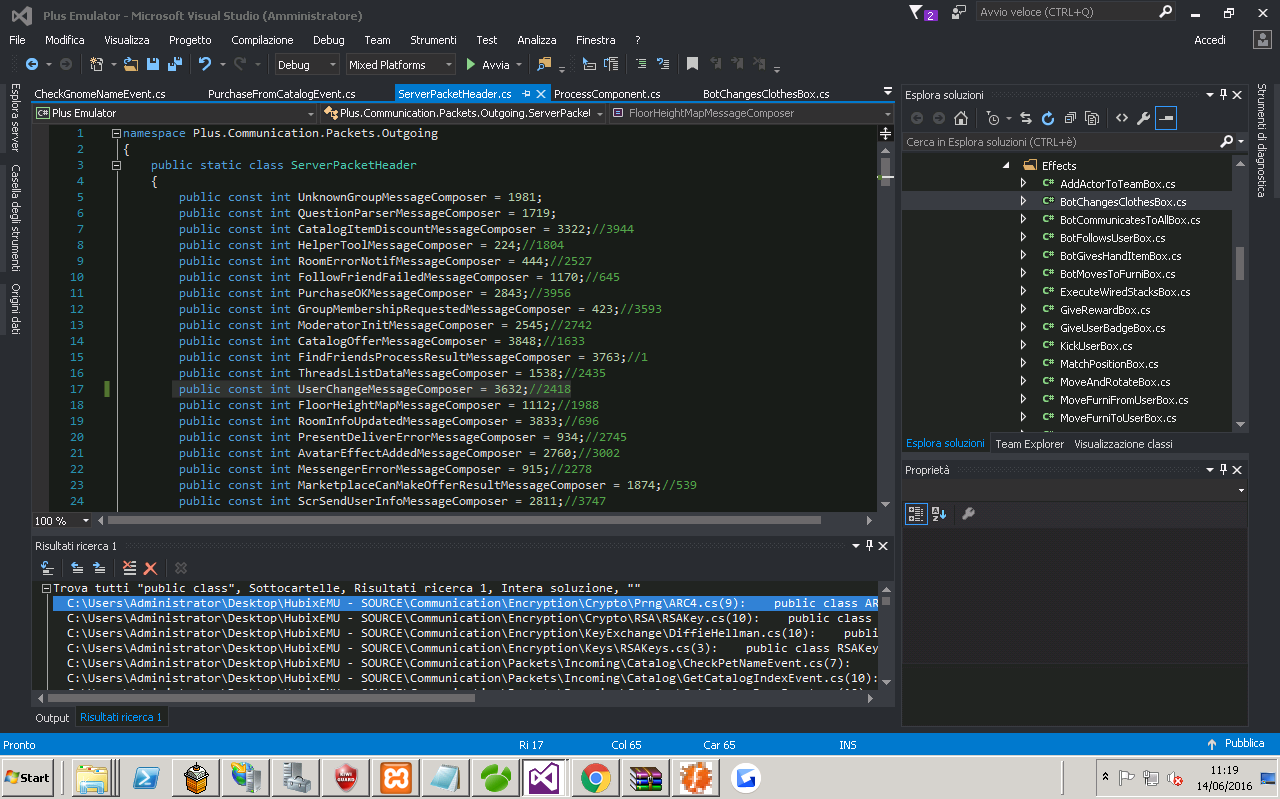
Task: Open the Strumenti di diagnostica side panel
Action: [x=1262, y=141]
